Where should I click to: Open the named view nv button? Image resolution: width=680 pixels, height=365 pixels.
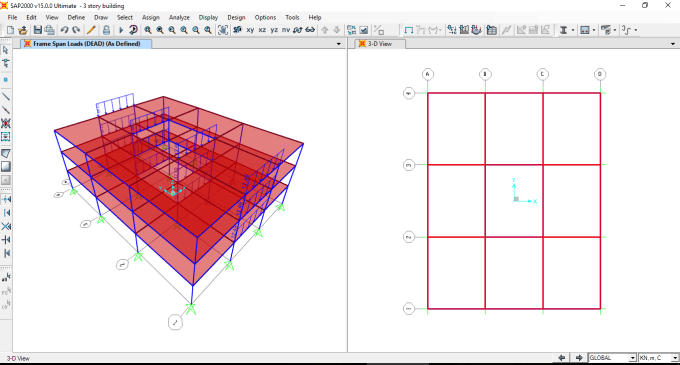click(x=286, y=30)
